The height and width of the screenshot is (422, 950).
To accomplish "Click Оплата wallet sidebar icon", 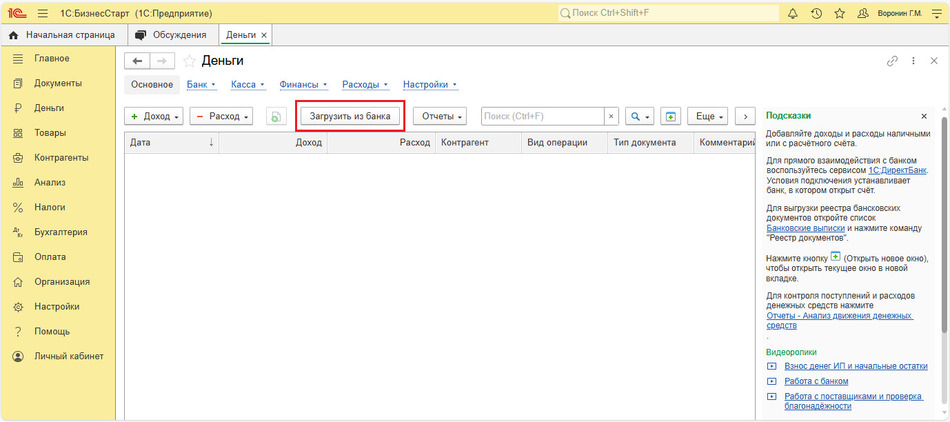I will [18, 257].
